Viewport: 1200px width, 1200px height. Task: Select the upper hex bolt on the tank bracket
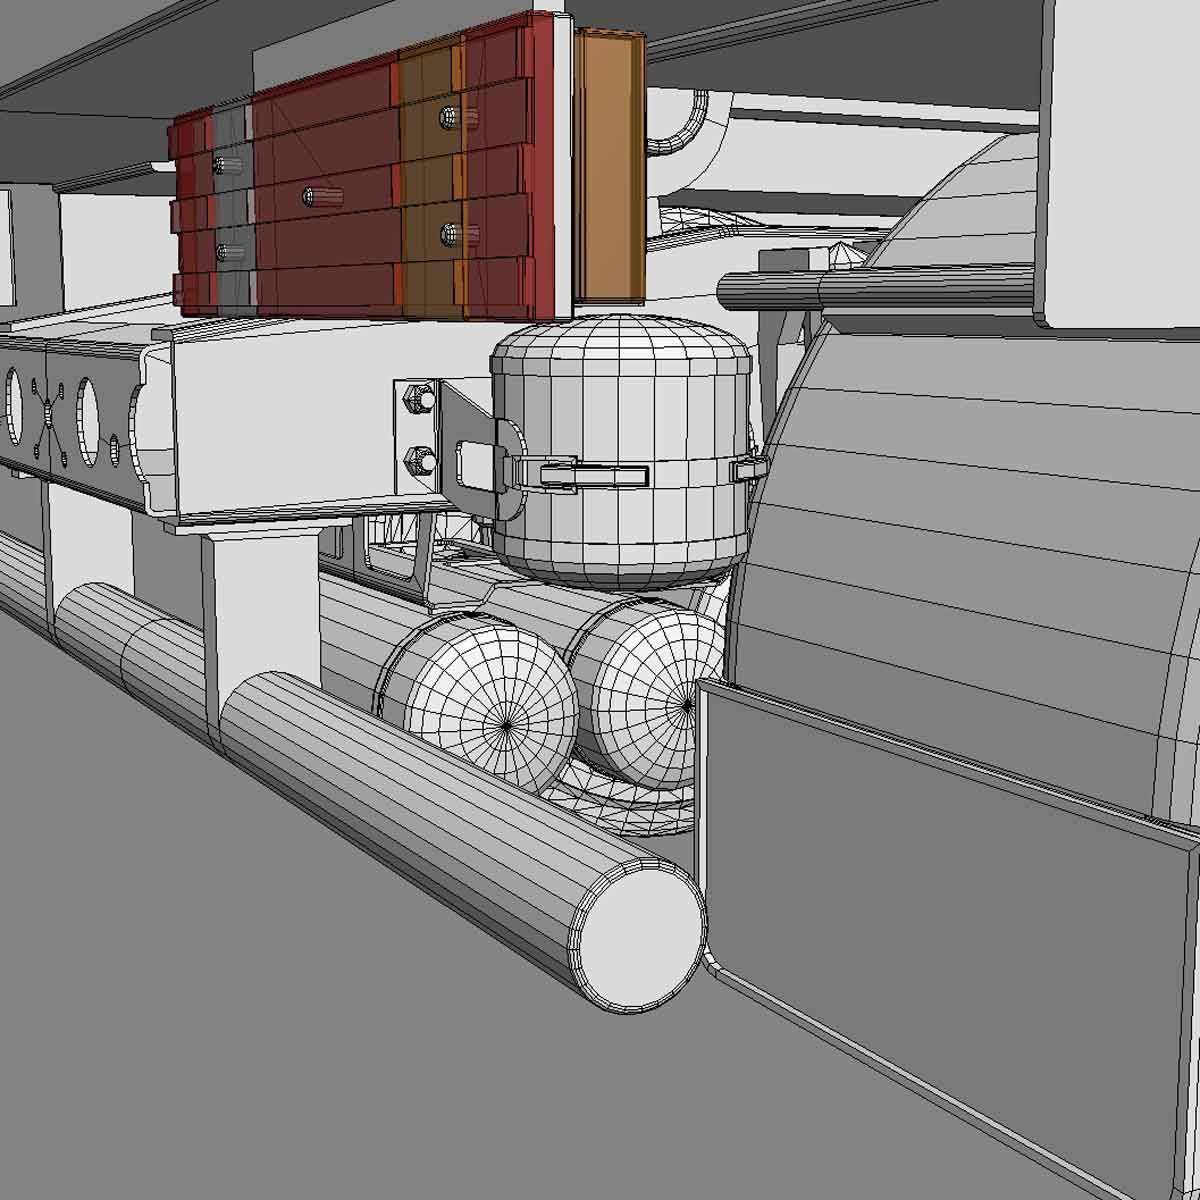pos(419,400)
